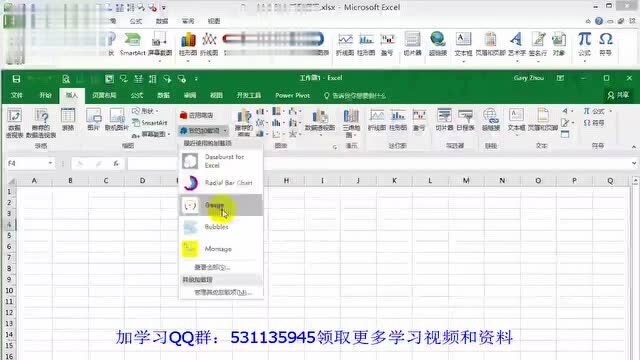
Task: Click the Online Pictures icon
Action: 117,119
